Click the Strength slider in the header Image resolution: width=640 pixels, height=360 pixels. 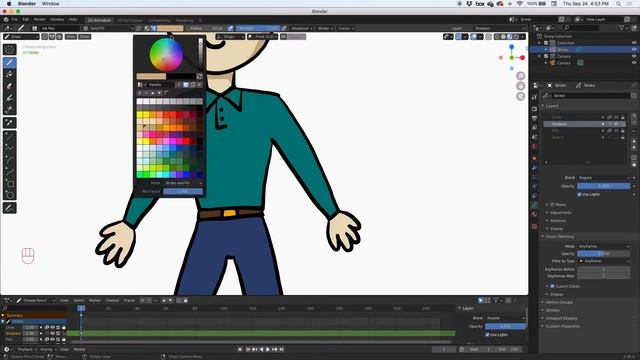tap(258, 28)
